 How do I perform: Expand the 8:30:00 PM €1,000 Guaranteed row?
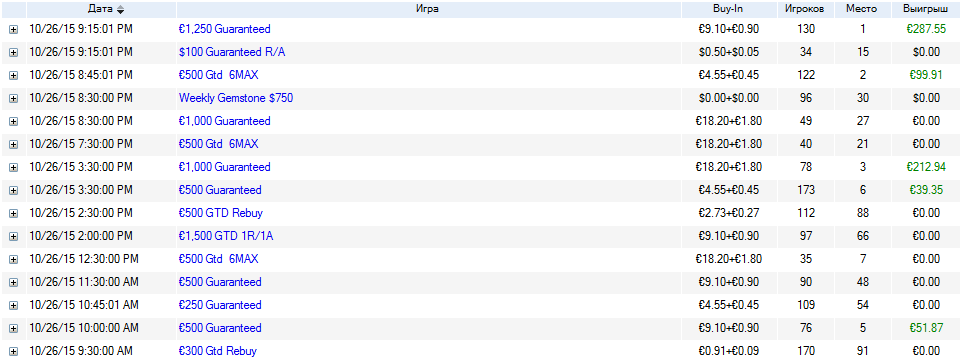click(x=13, y=121)
